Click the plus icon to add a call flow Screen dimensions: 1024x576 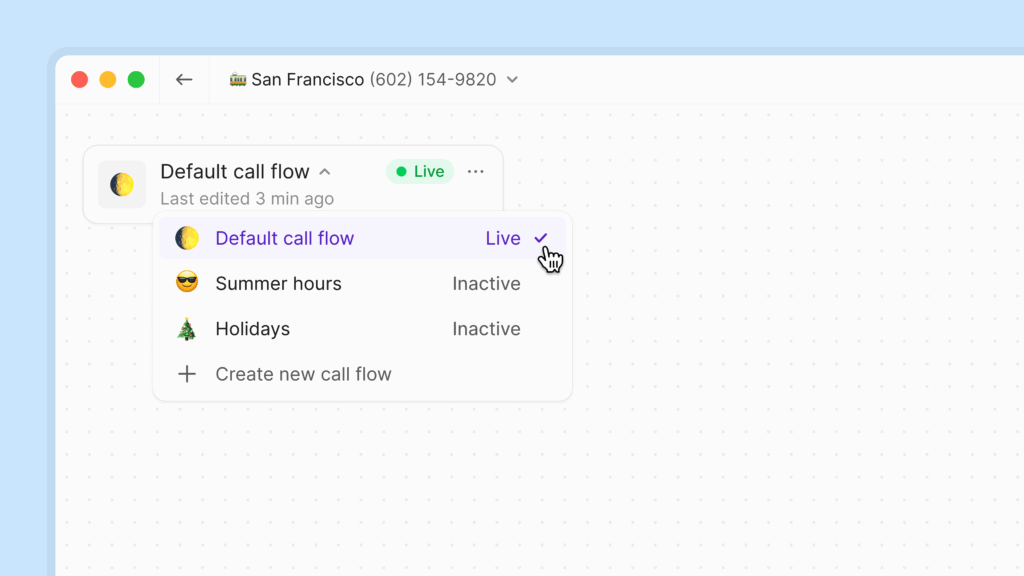pos(187,374)
